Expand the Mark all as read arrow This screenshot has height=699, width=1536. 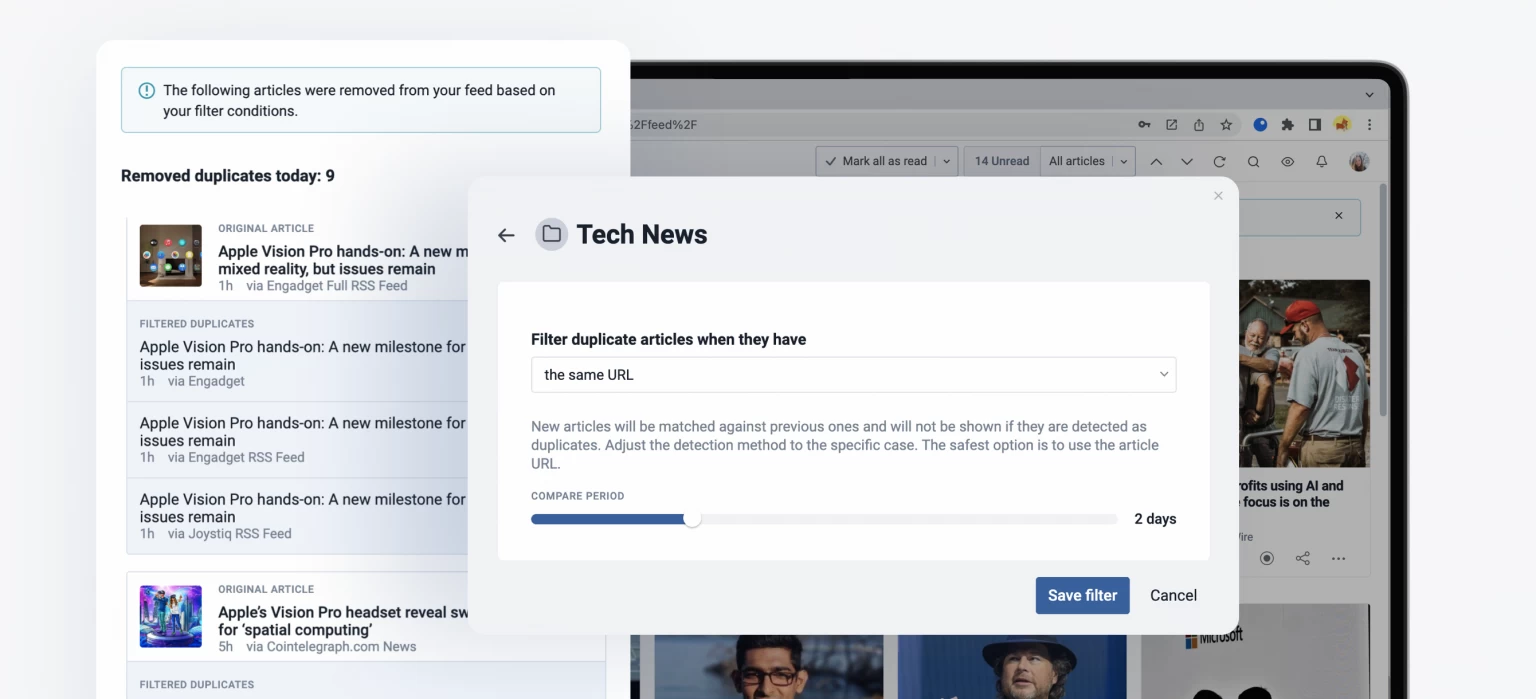[946, 161]
